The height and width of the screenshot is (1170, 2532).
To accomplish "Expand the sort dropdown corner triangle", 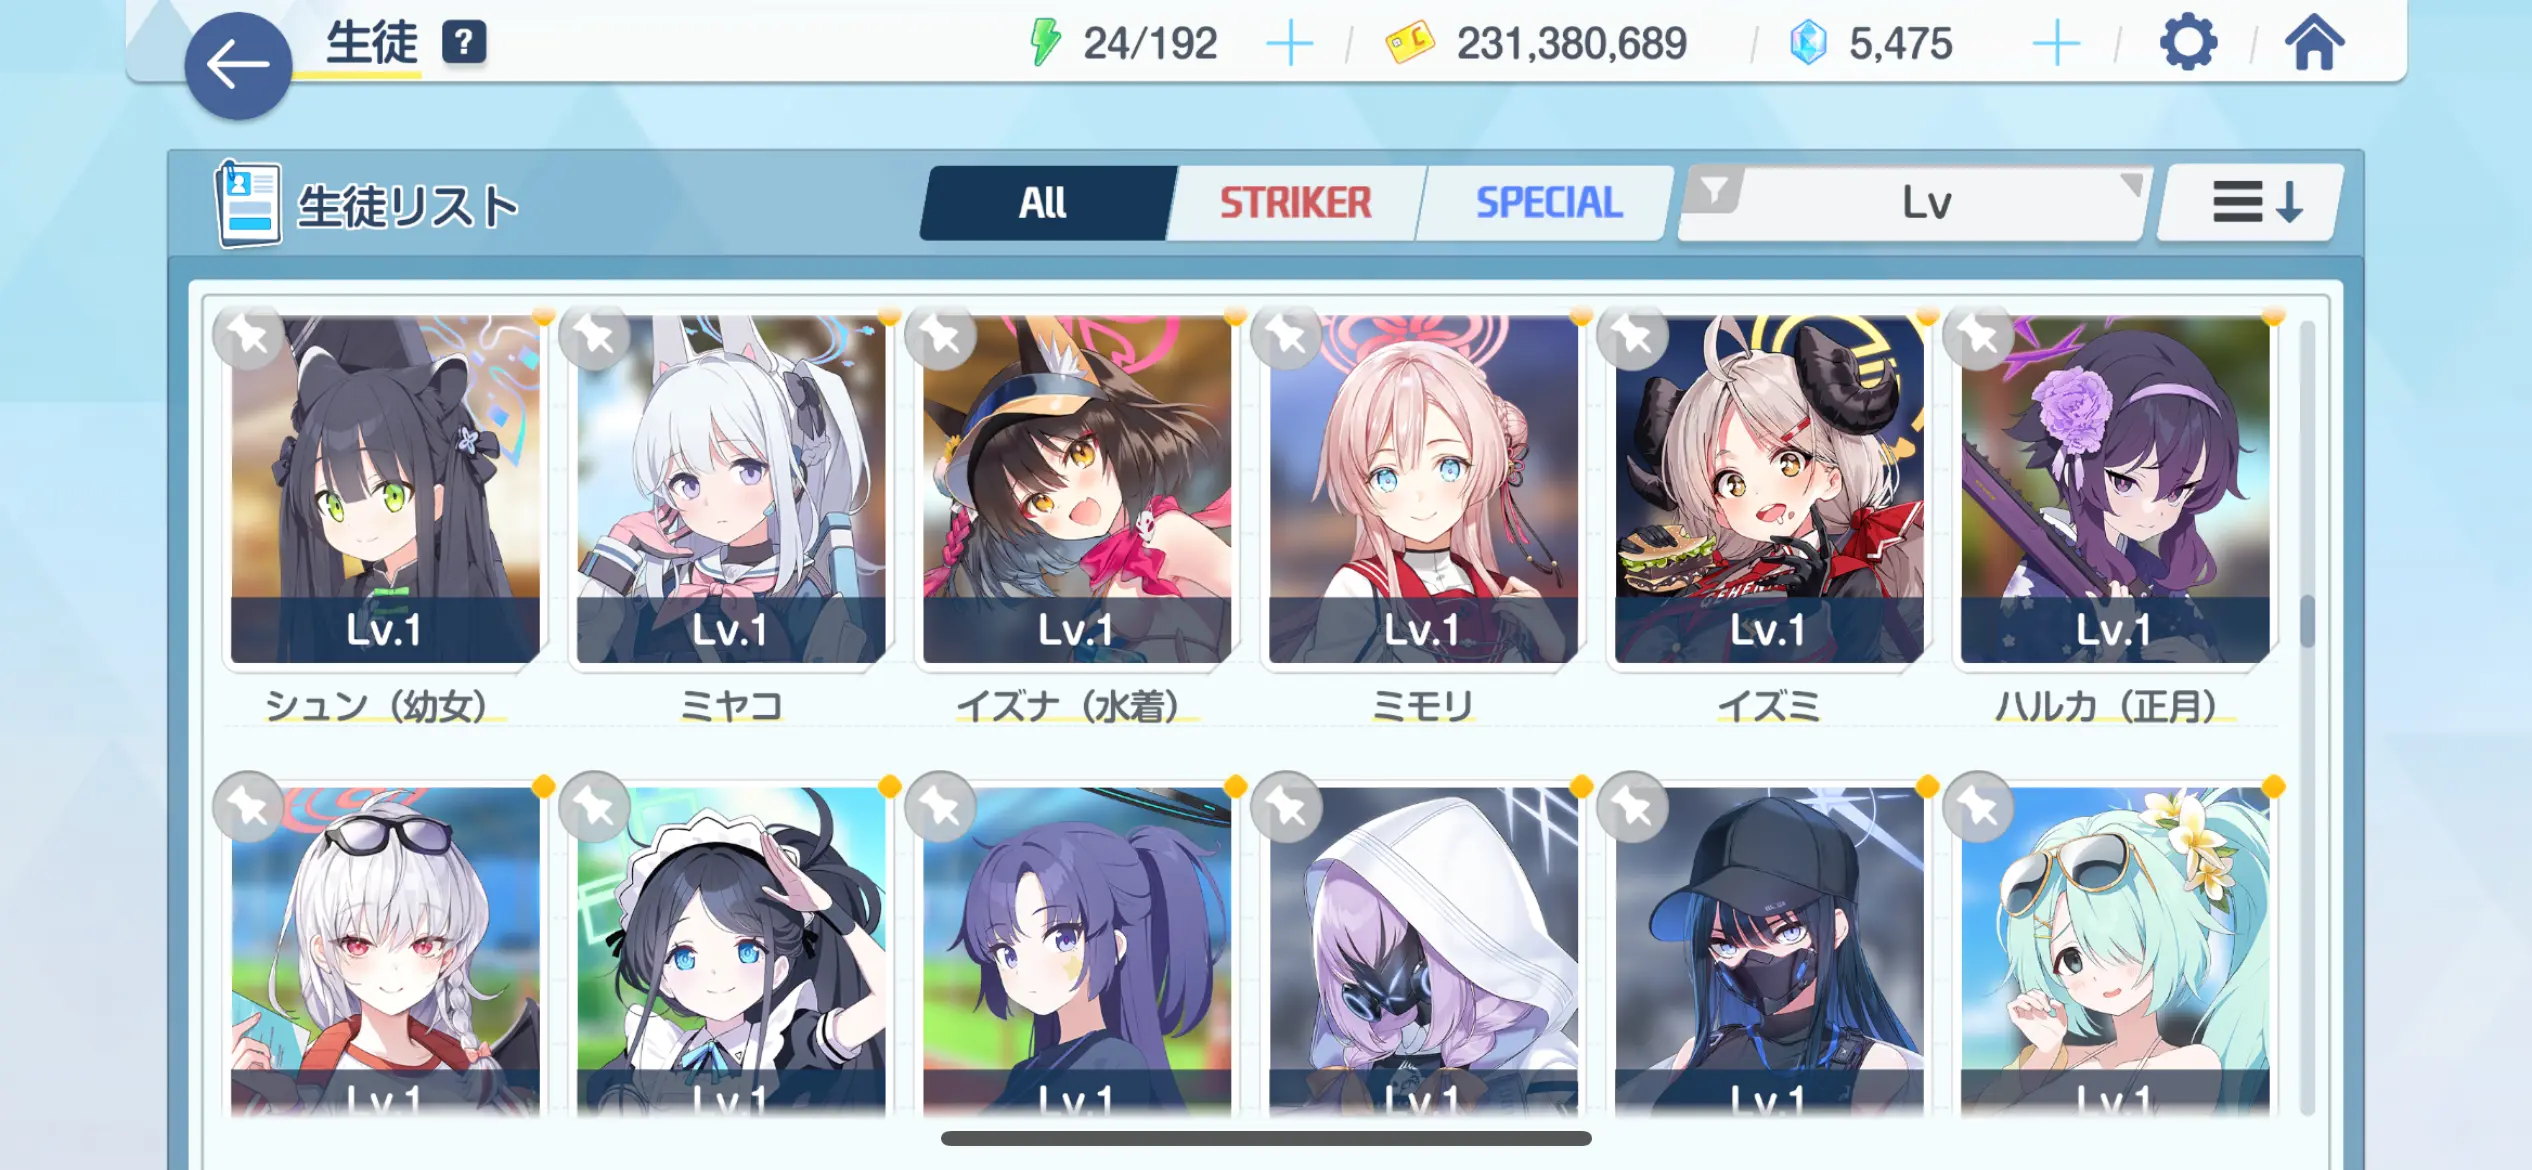I will [x=2131, y=184].
